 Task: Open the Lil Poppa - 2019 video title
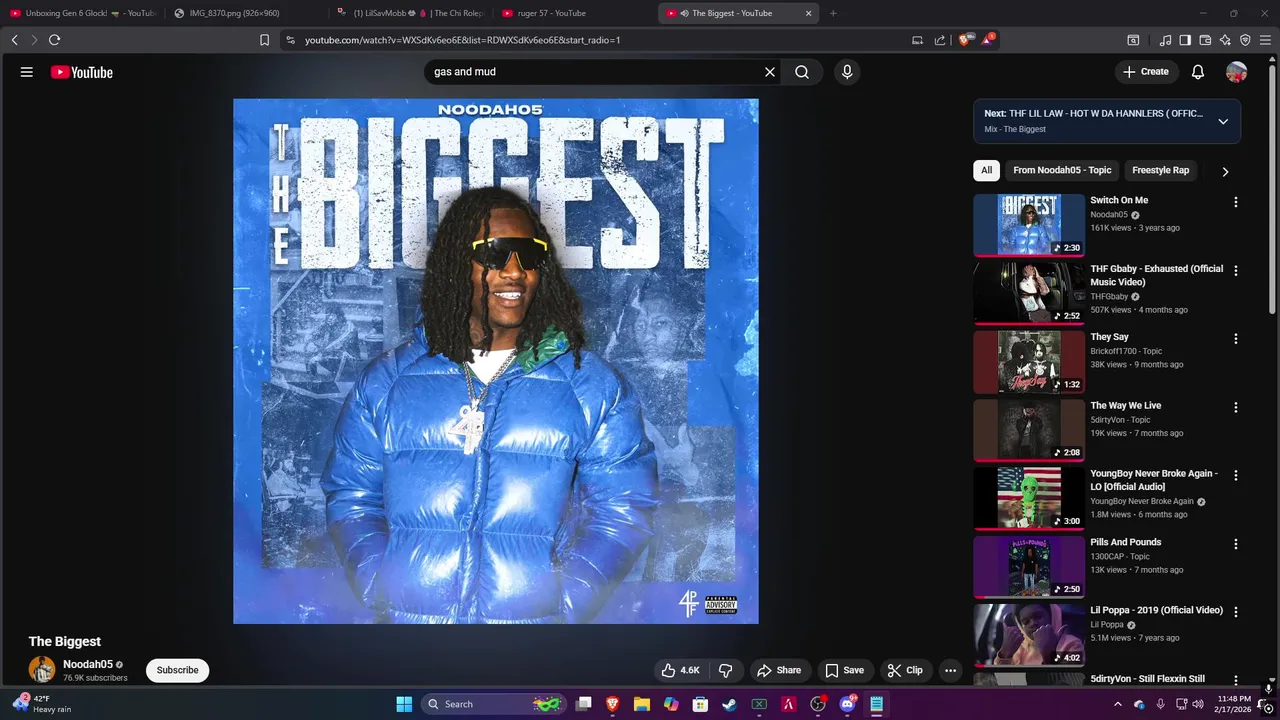[x=1156, y=610]
